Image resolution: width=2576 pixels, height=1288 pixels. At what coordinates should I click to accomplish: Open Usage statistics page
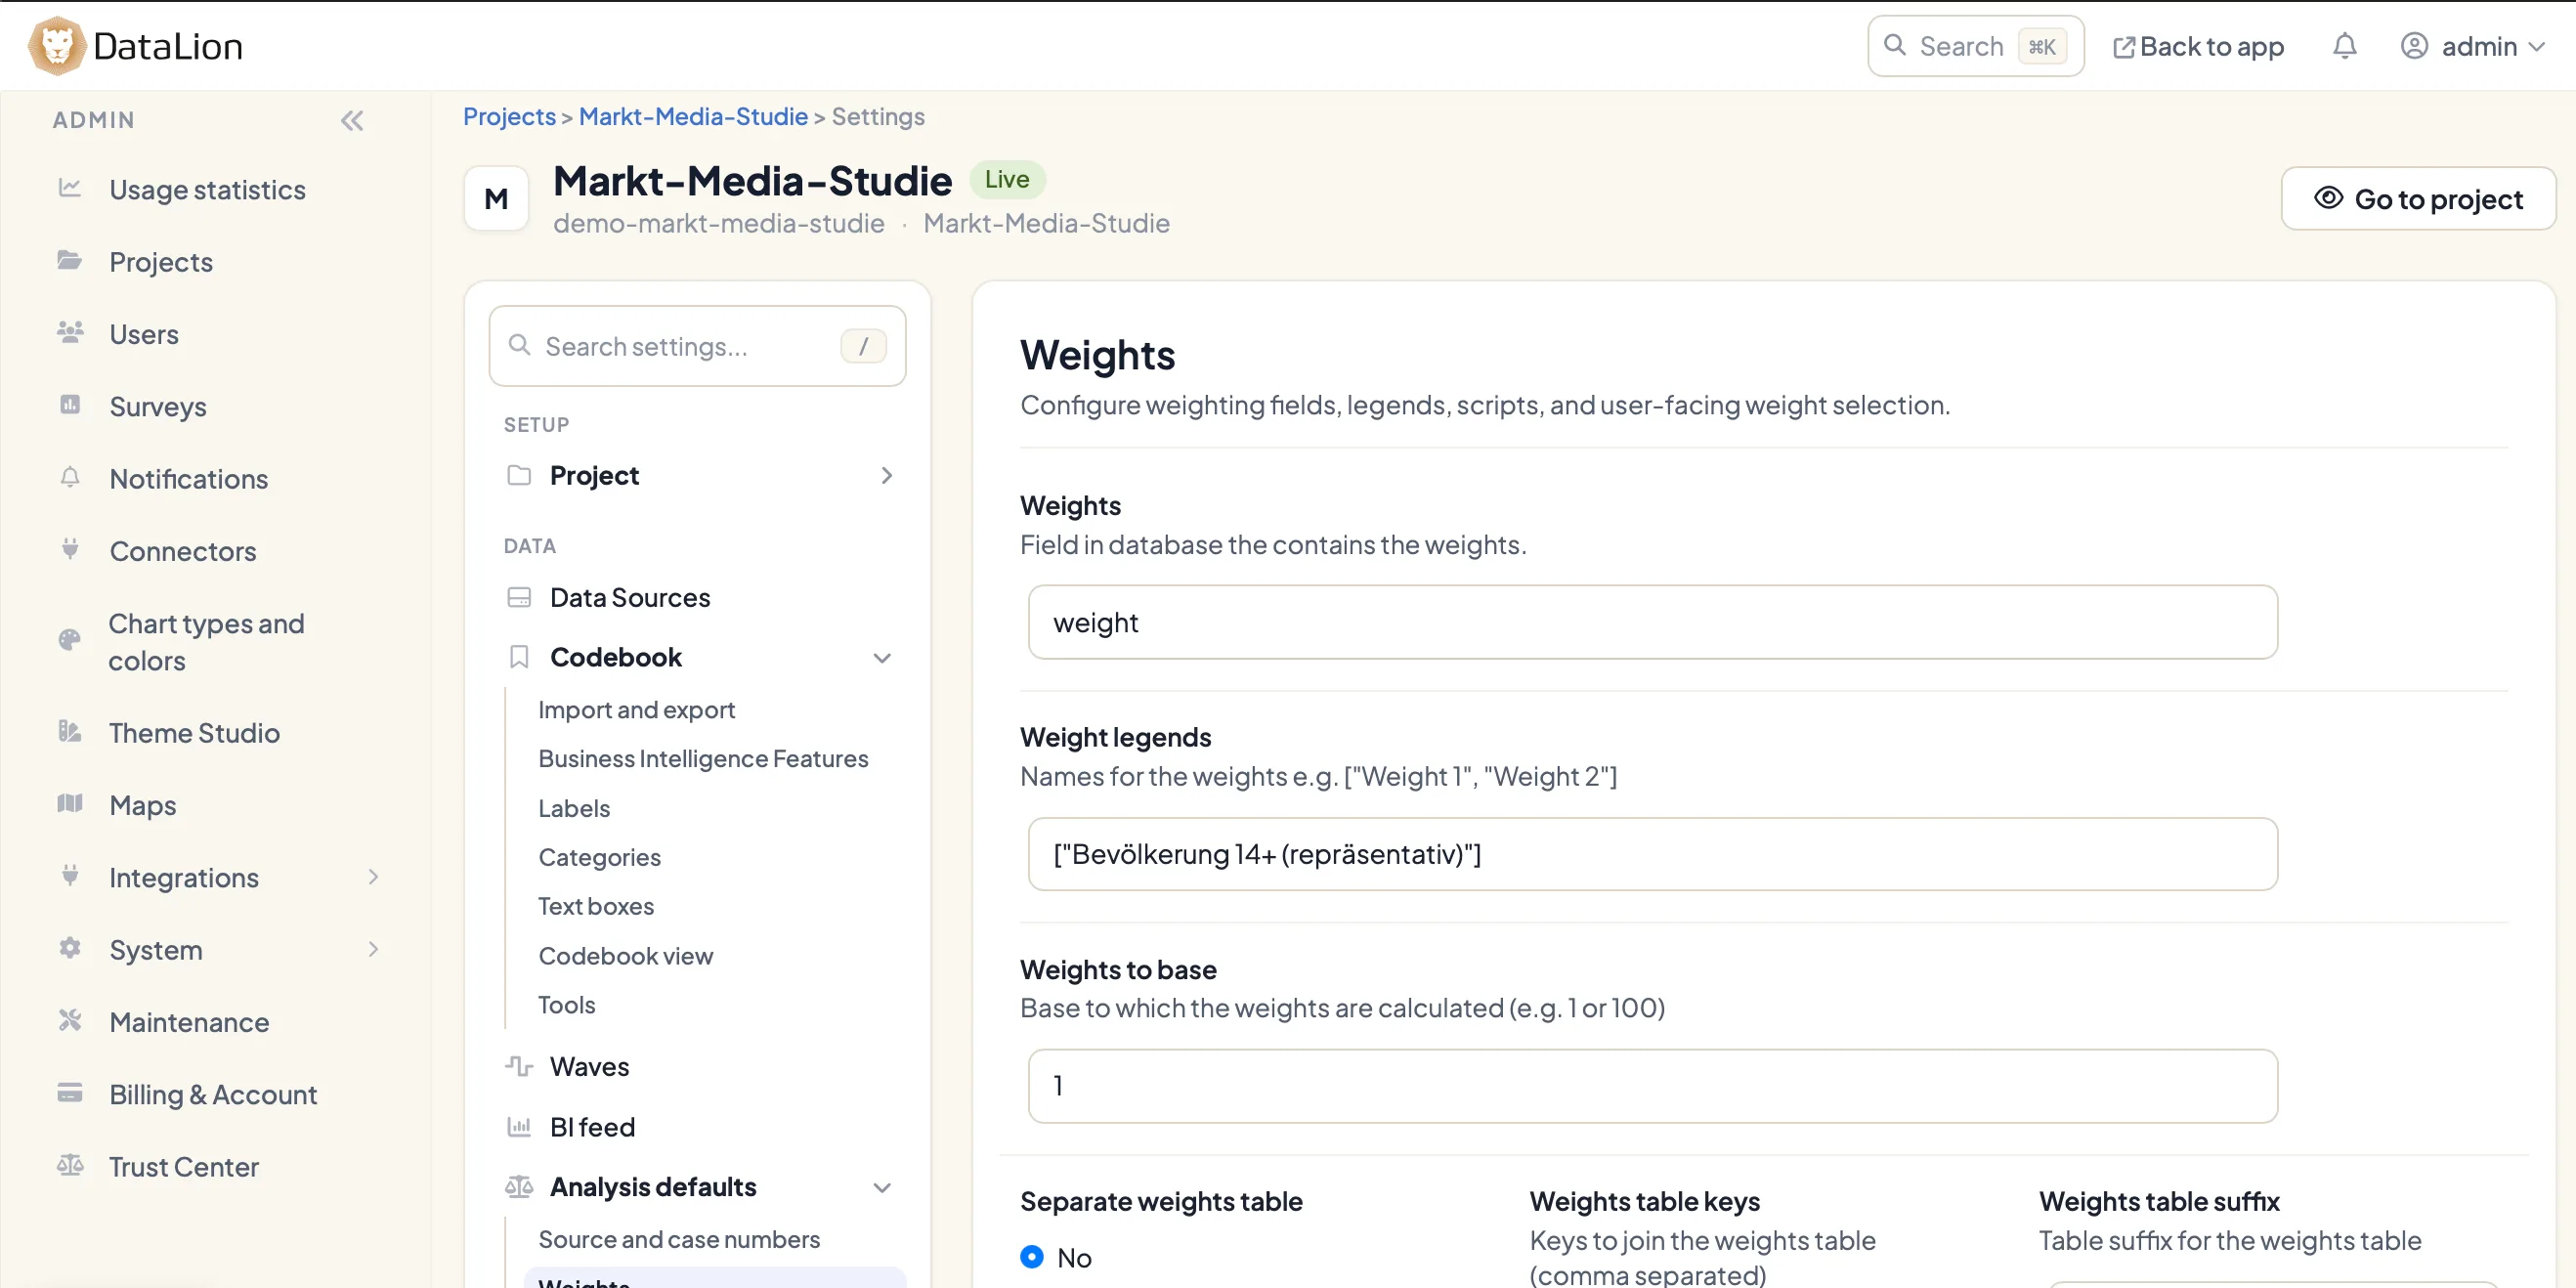[x=207, y=190]
